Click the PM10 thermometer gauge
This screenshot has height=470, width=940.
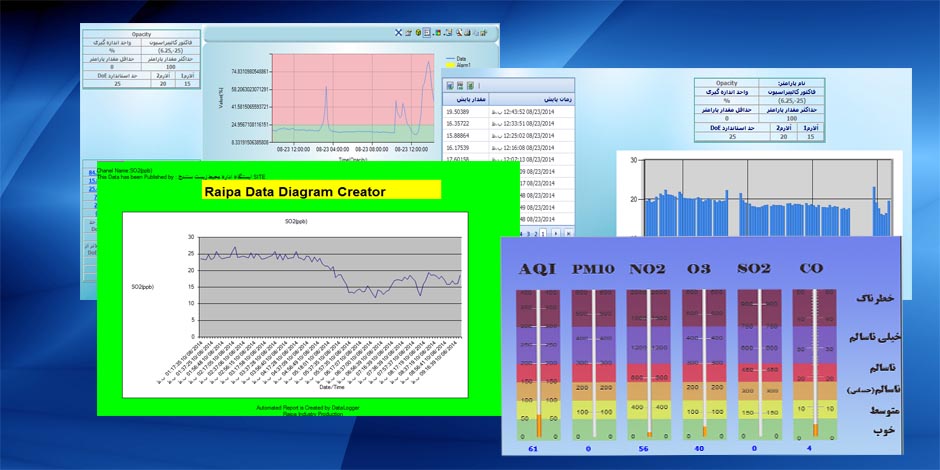click(593, 364)
